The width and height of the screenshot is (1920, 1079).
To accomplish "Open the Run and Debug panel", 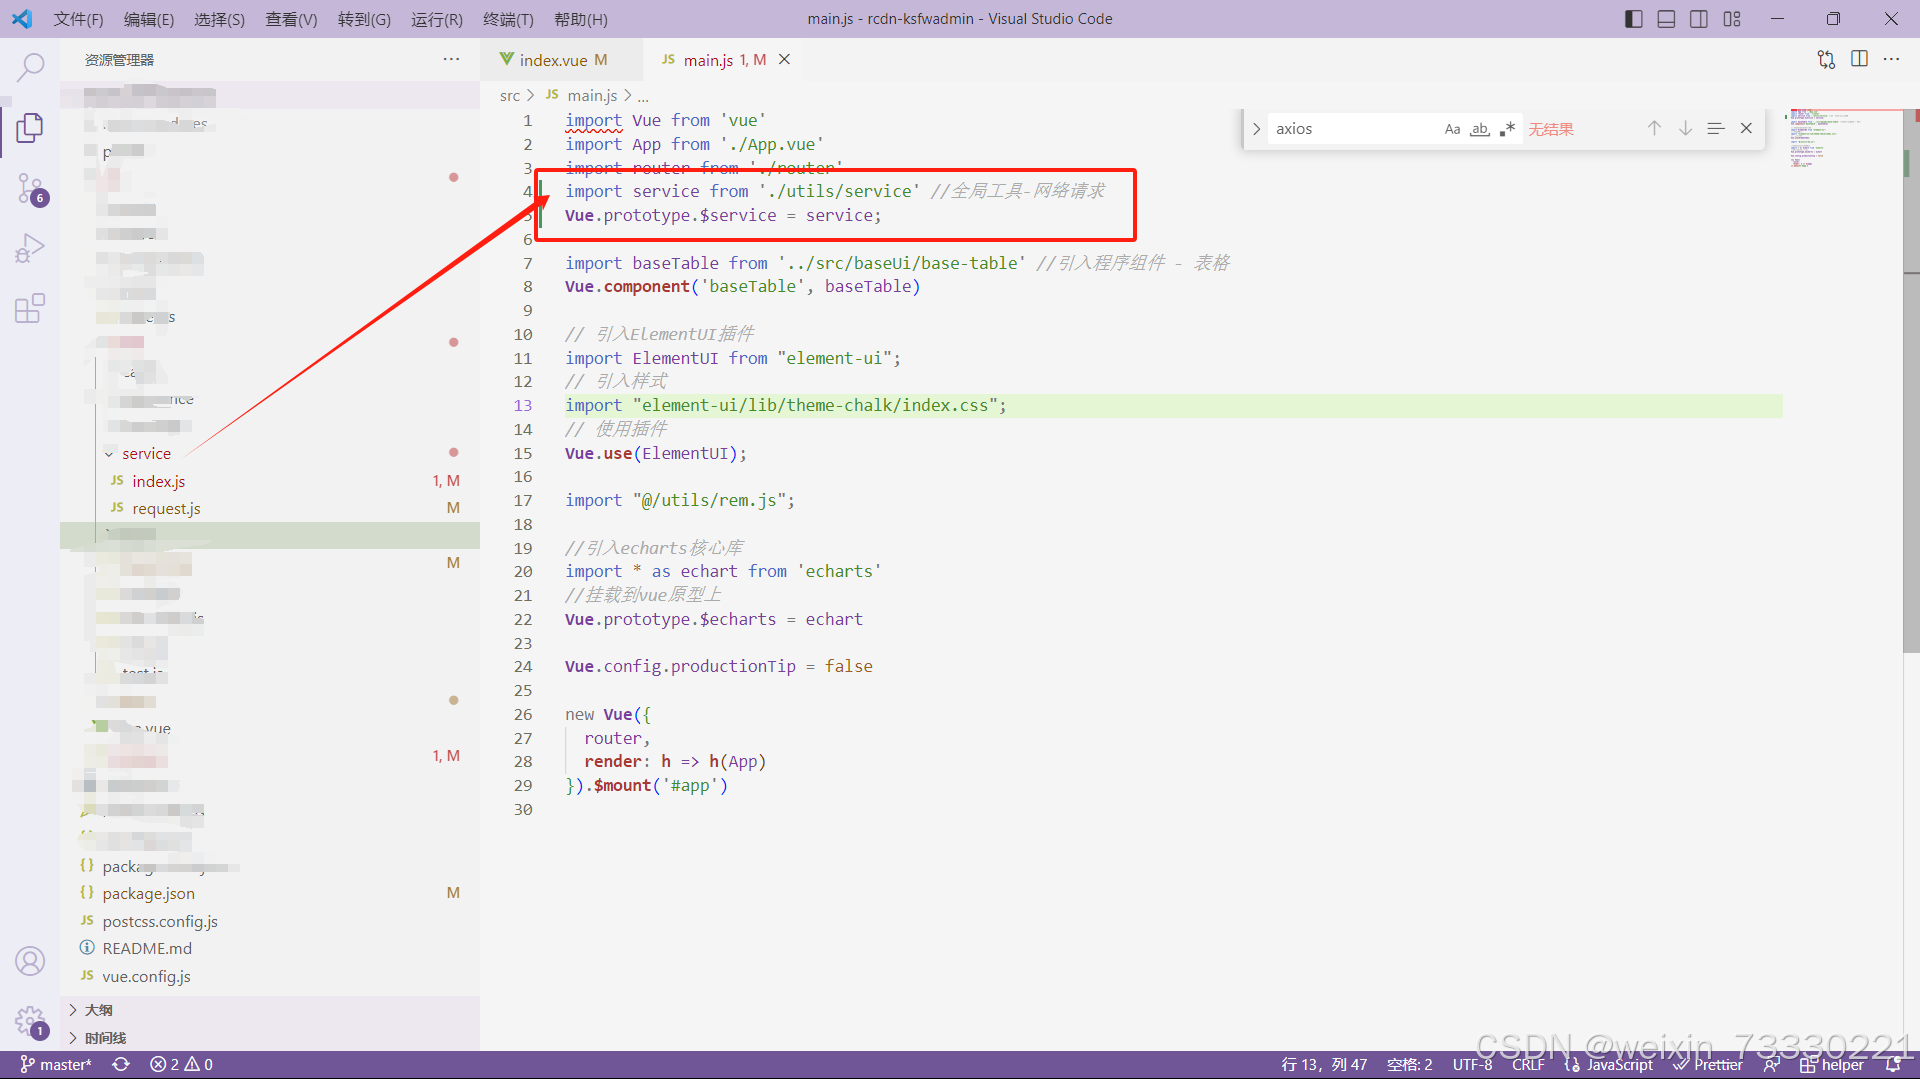I will [x=30, y=247].
